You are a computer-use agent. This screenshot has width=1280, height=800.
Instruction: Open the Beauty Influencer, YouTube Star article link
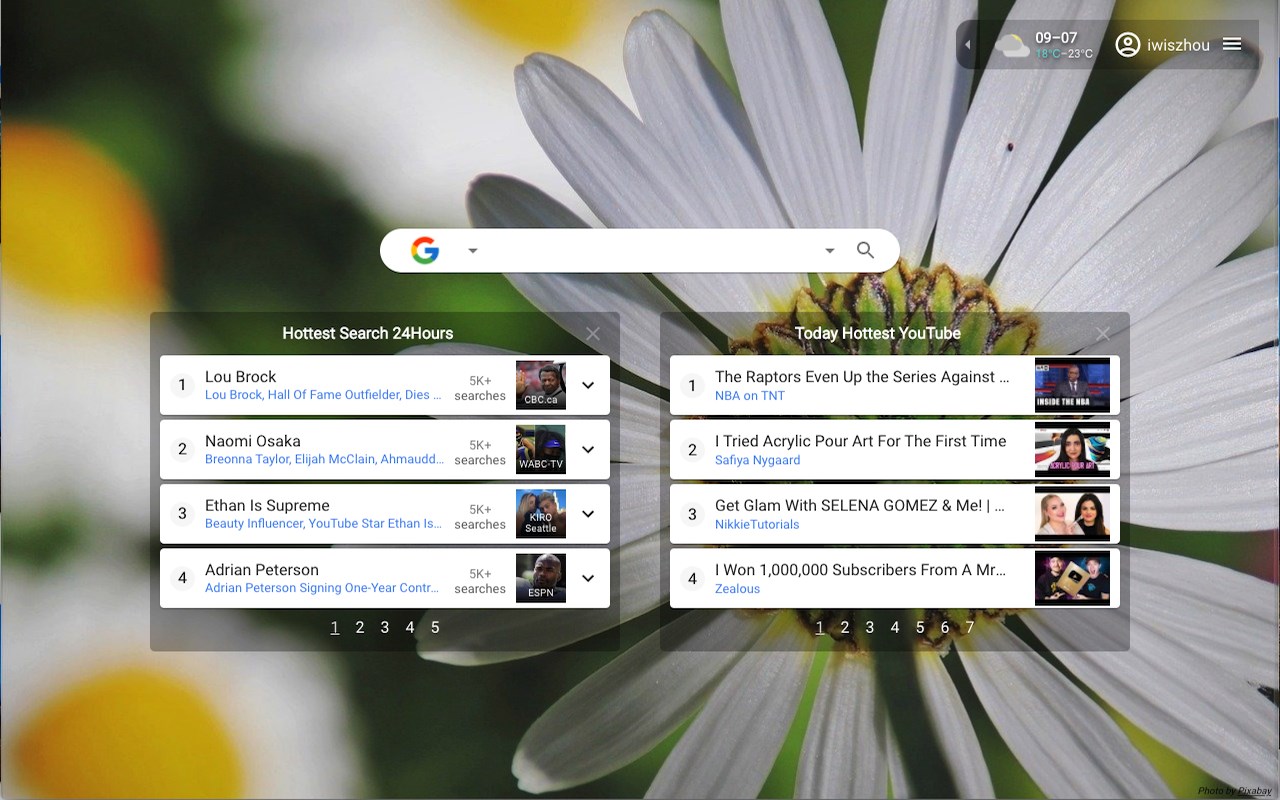tap(324, 523)
